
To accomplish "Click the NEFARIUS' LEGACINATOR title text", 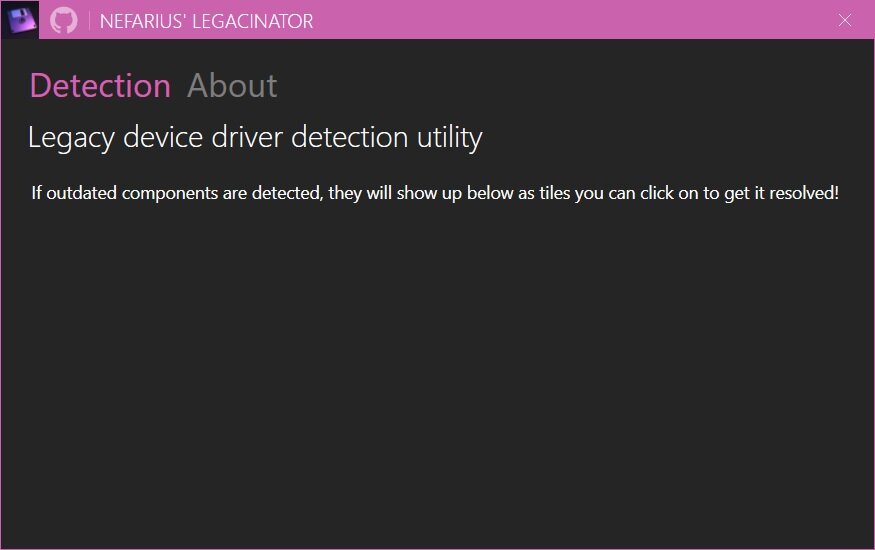I will (x=206, y=21).
